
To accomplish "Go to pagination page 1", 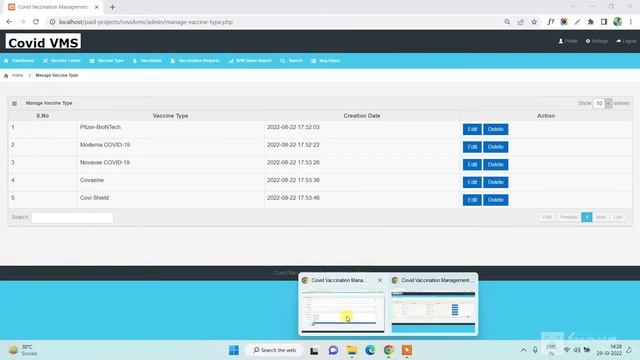I will click(587, 217).
